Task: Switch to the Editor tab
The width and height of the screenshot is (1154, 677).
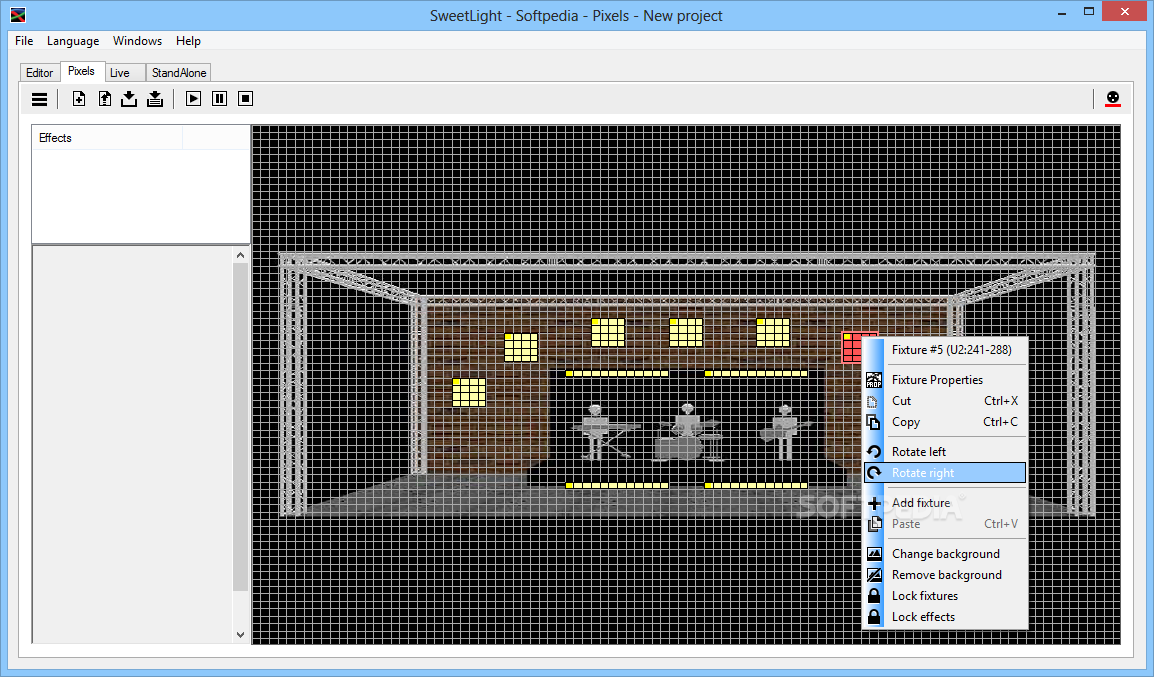Action: point(39,72)
